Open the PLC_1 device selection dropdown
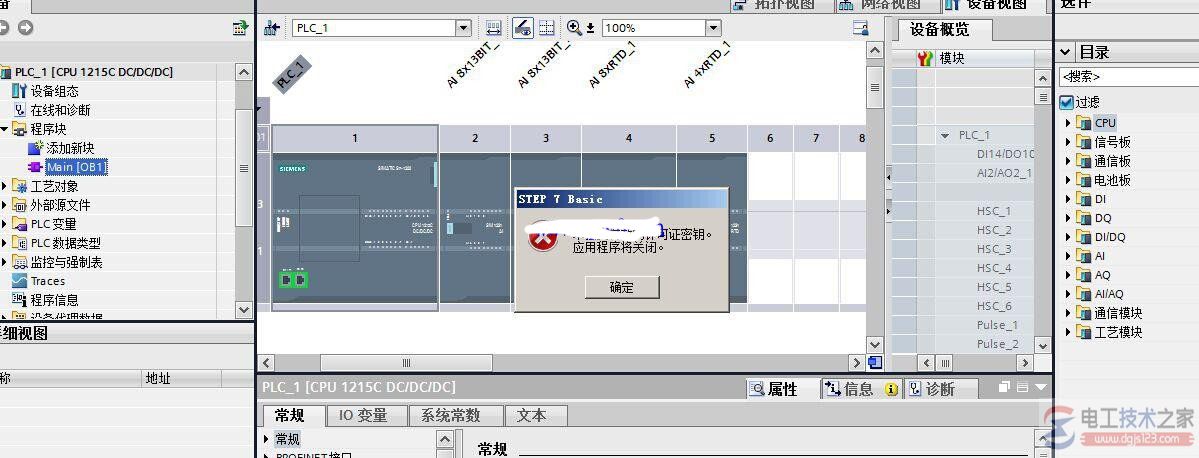 463,28
